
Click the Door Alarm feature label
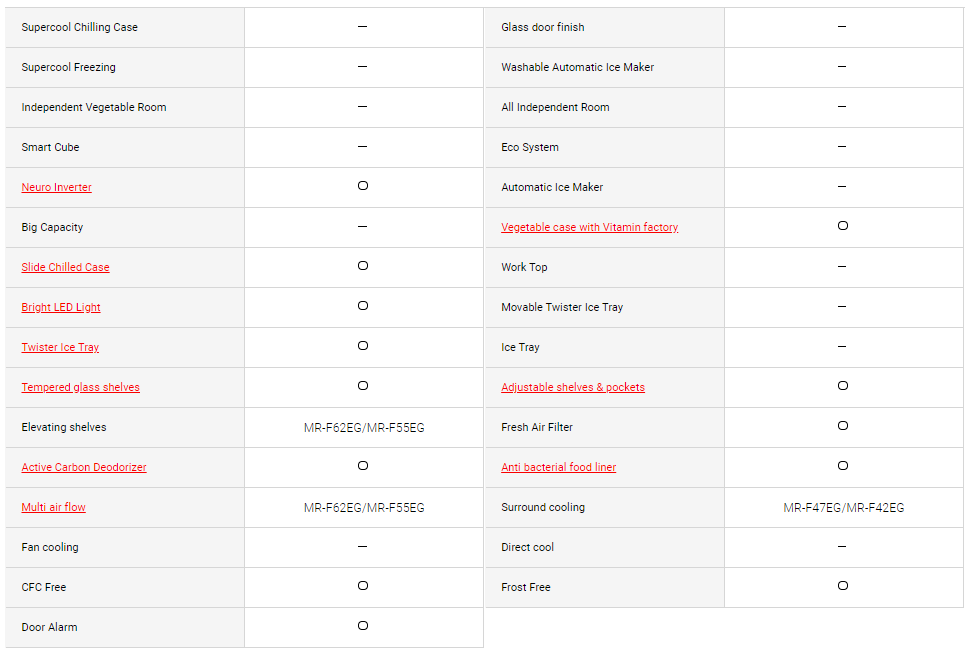[x=50, y=627]
